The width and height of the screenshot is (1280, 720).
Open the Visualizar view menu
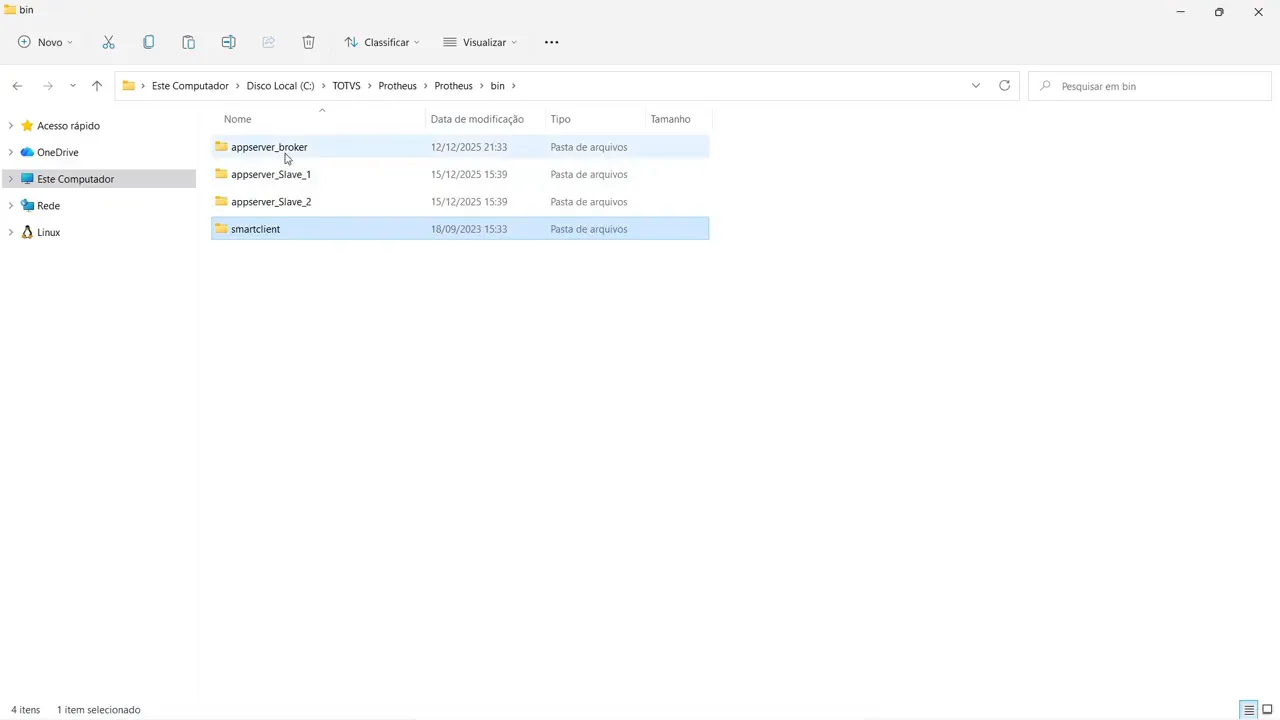pos(480,42)
